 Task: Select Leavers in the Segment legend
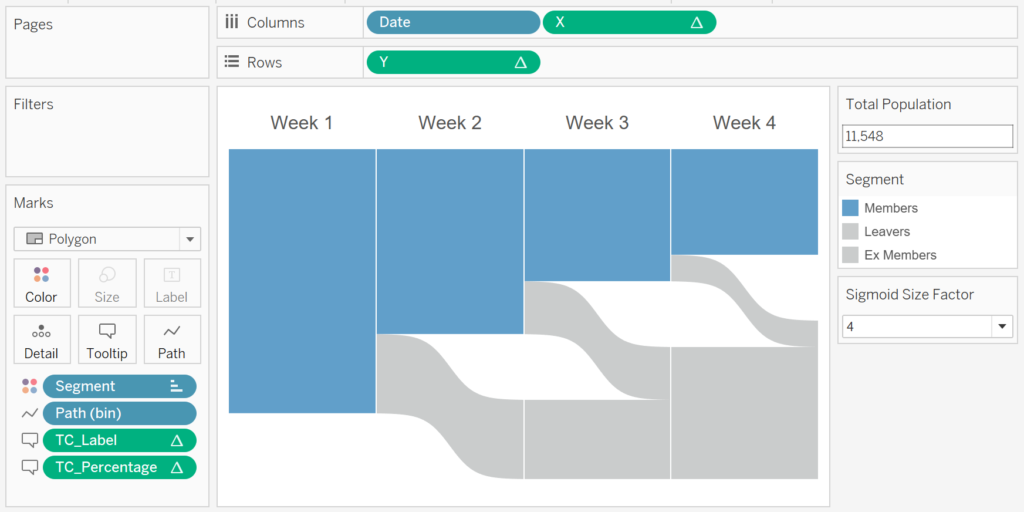(887, 232)
